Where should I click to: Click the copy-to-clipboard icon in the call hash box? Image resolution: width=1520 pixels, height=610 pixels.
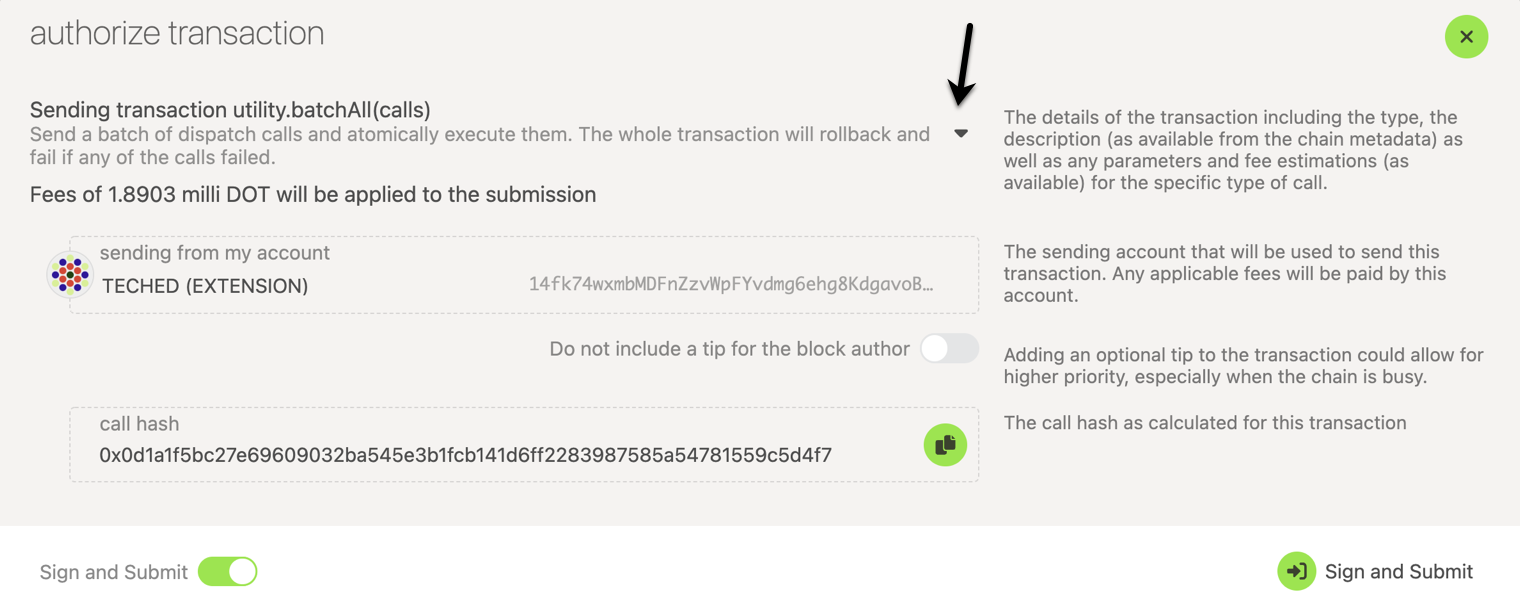point(944,445)
